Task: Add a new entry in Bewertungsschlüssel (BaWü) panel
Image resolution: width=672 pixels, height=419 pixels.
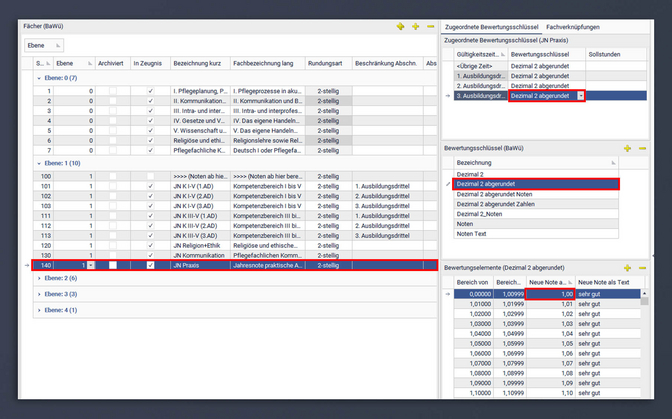Action: tap(627, 148)
